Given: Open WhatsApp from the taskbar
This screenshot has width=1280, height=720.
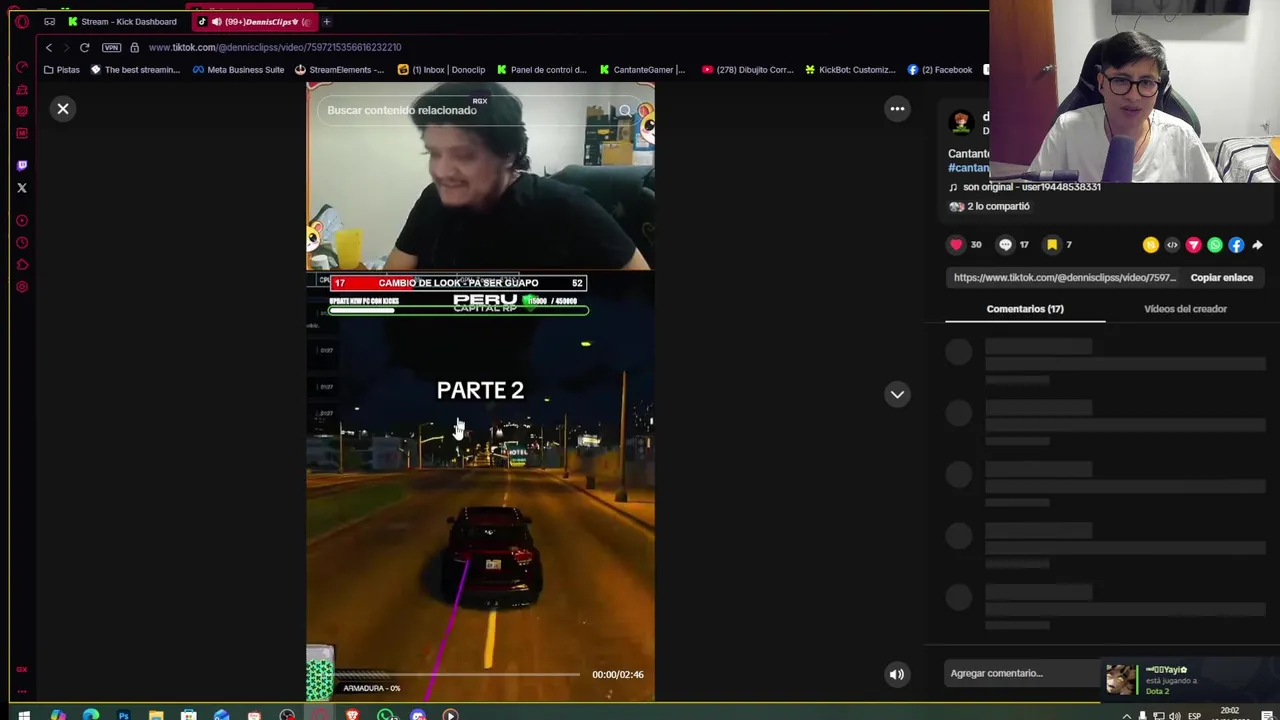Looking at the screenshot, I should [x=385, y=714].
